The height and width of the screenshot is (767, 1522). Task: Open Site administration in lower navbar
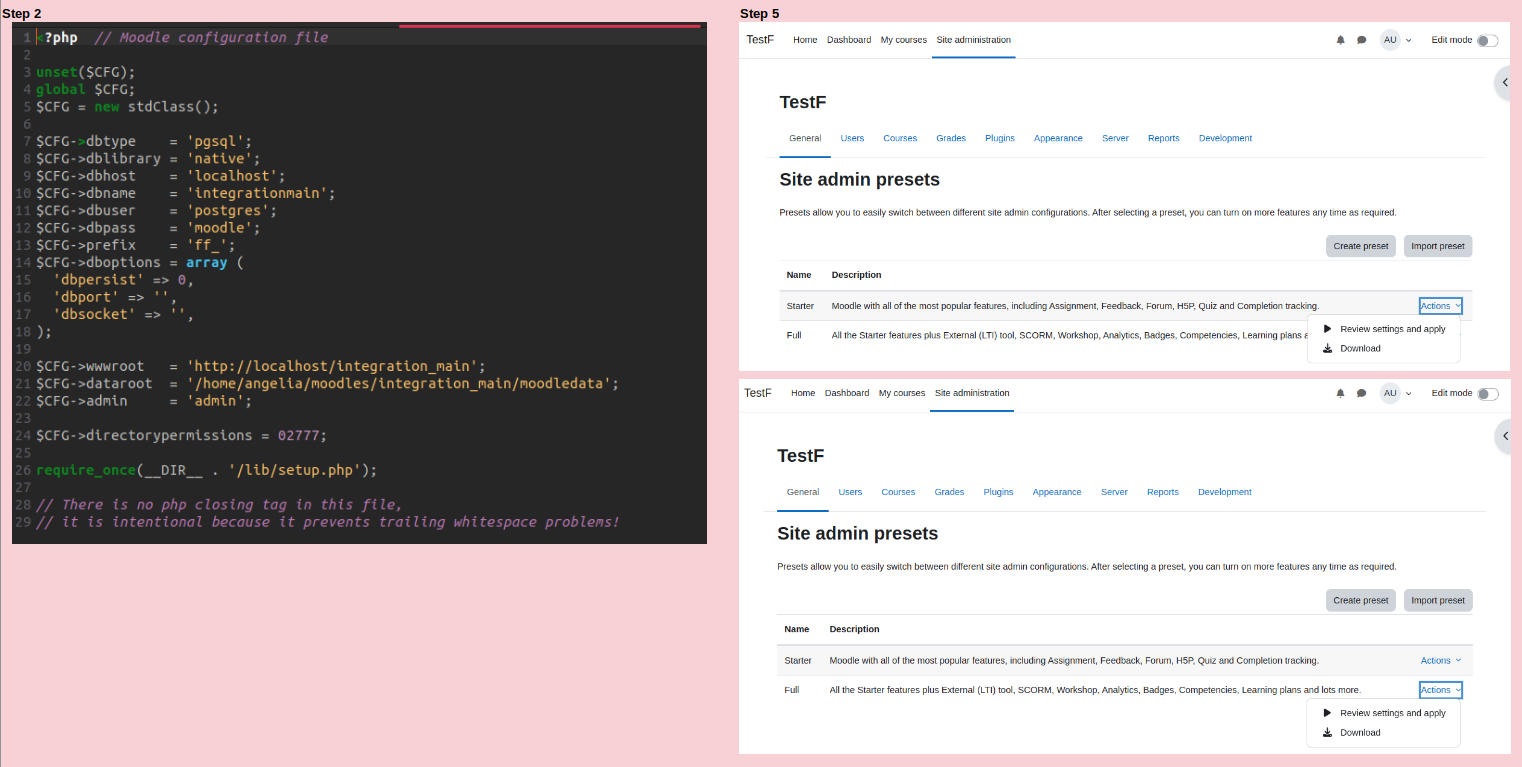click(972, 393)
